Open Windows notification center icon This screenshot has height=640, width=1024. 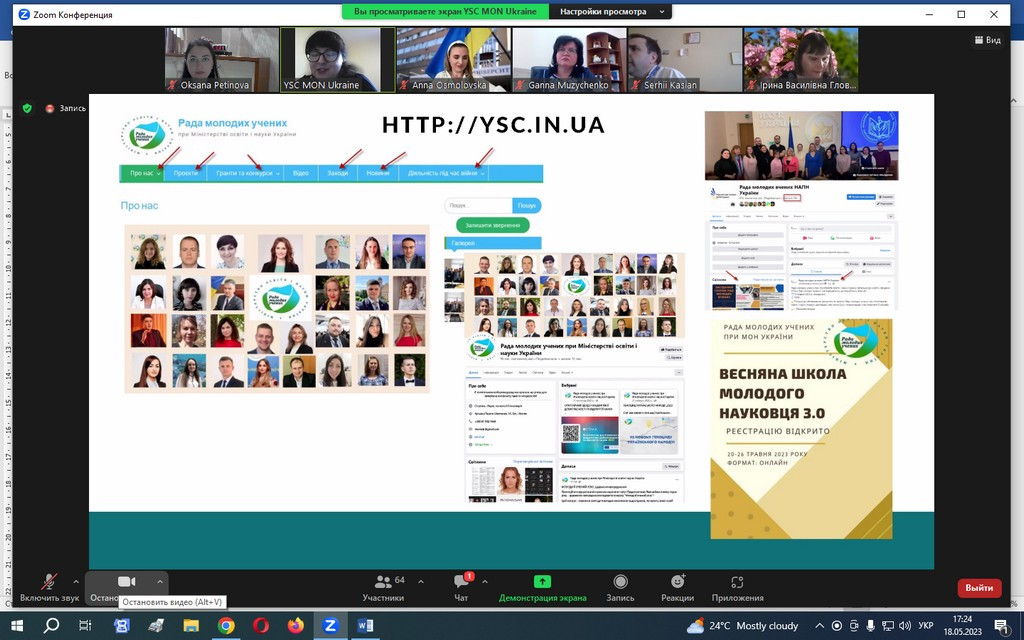[1002, 626]
